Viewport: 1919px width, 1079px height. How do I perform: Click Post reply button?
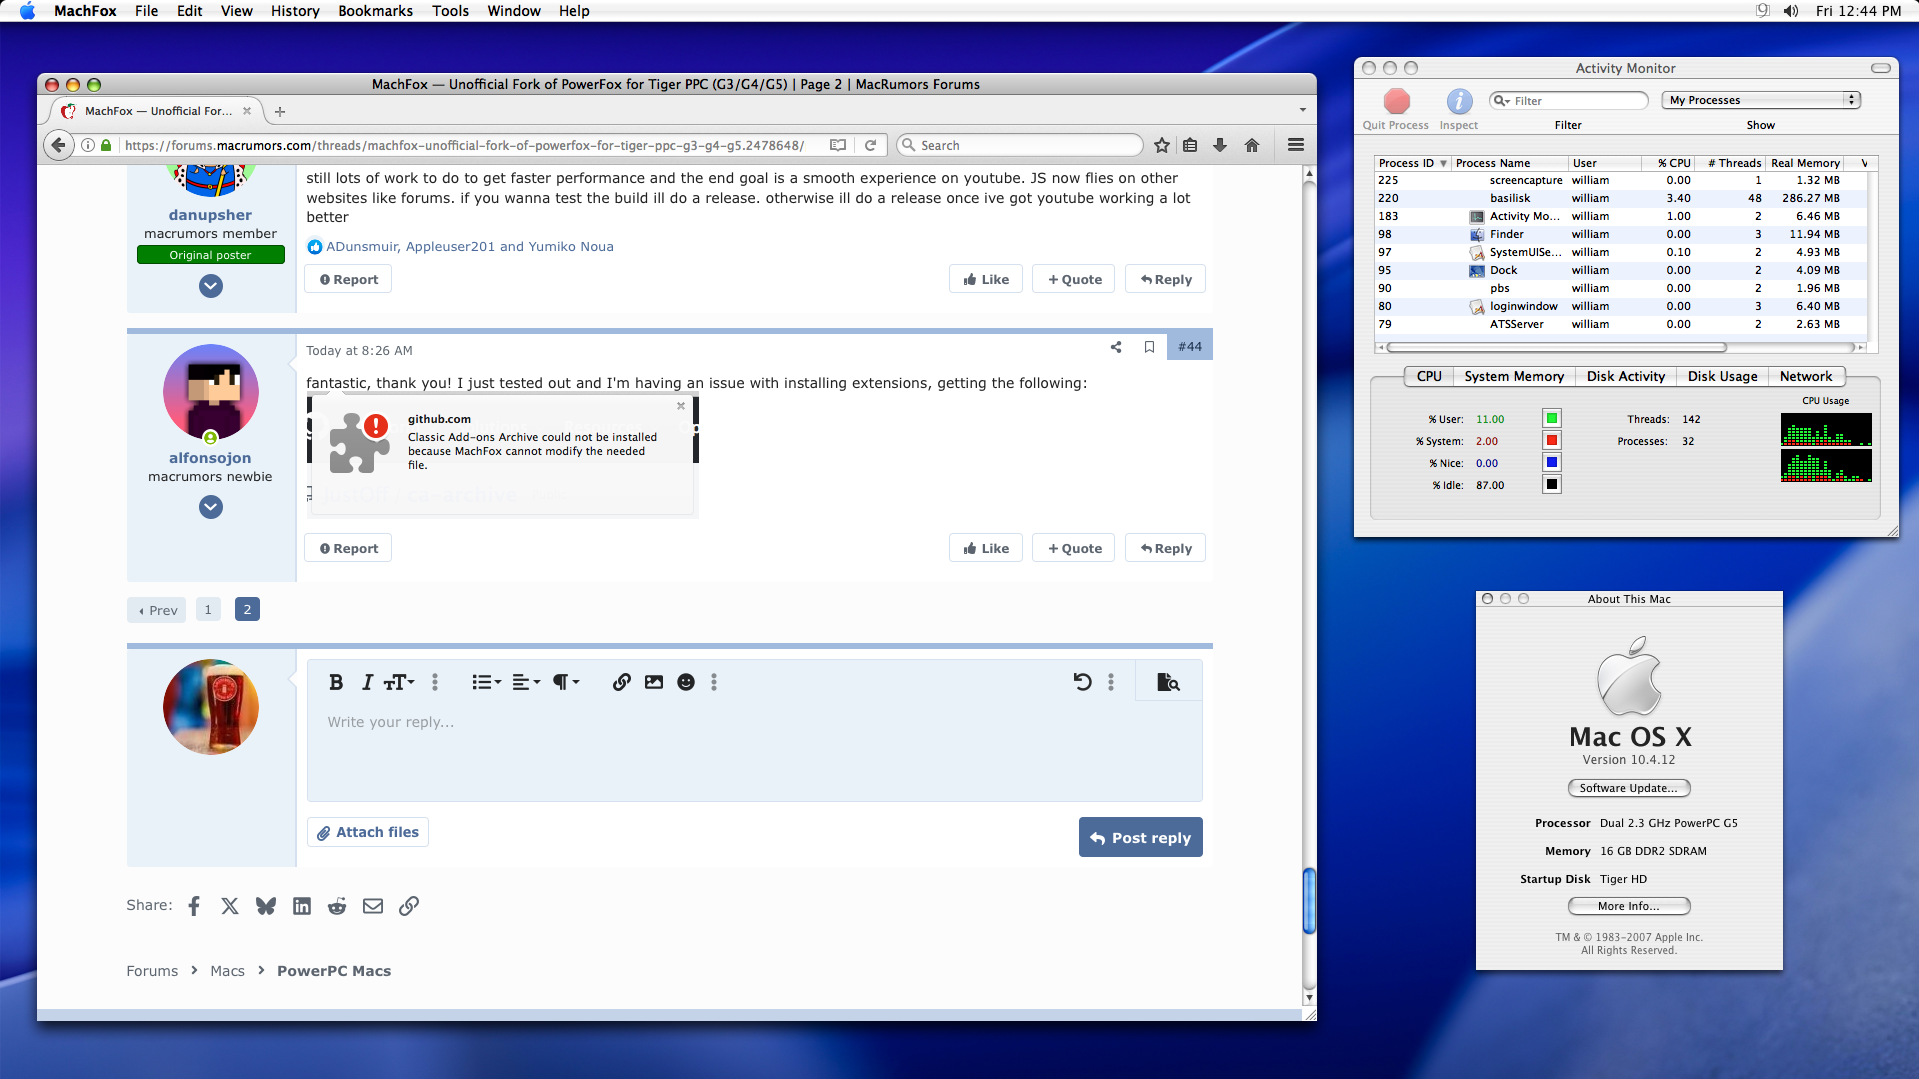[x=1140, y=838]
